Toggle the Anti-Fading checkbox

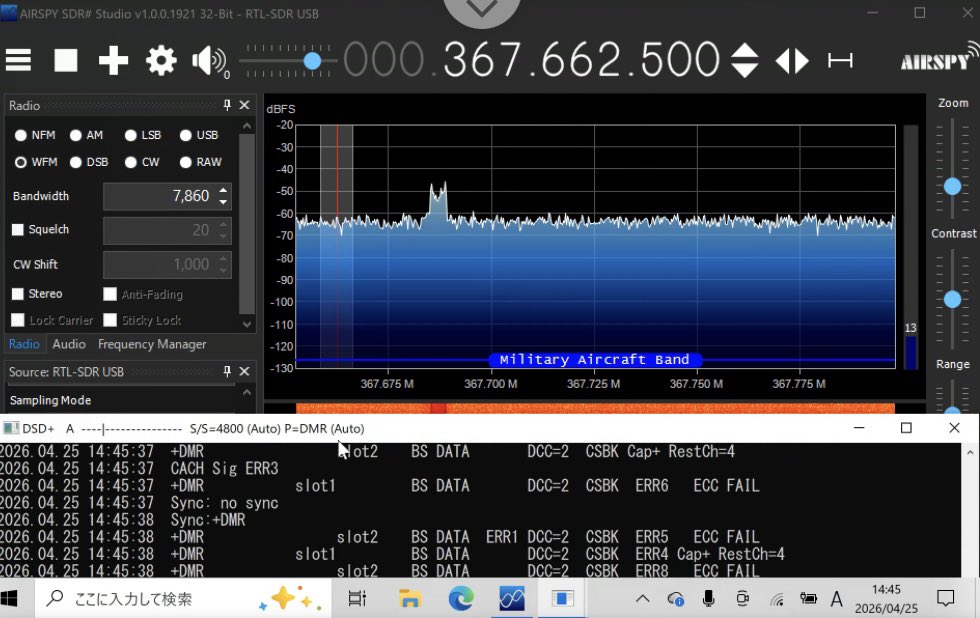pyautogui.click(x=110, y=294)
